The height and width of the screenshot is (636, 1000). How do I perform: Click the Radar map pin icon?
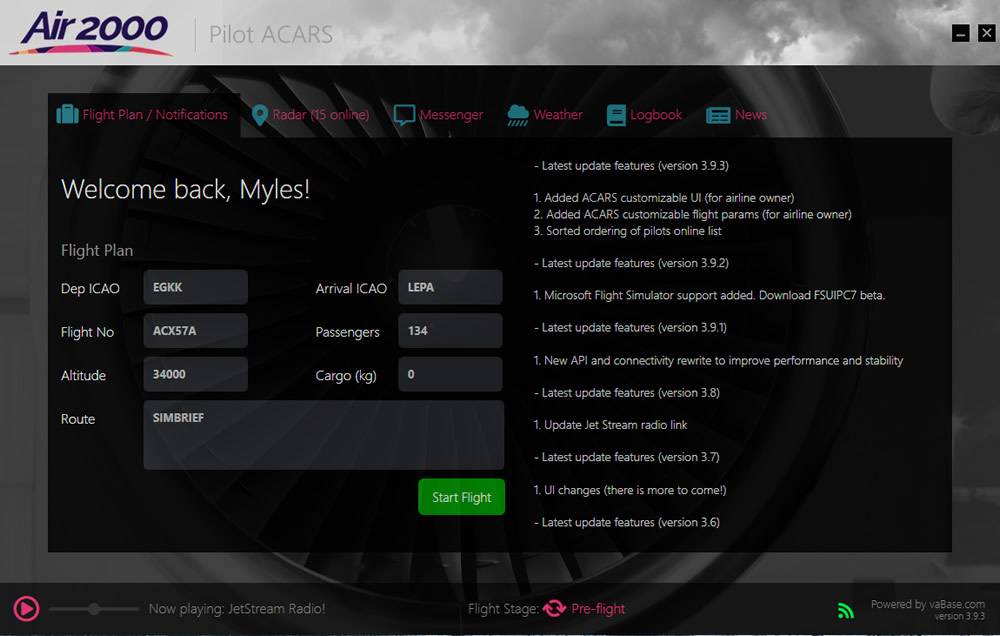pos(260,115)
